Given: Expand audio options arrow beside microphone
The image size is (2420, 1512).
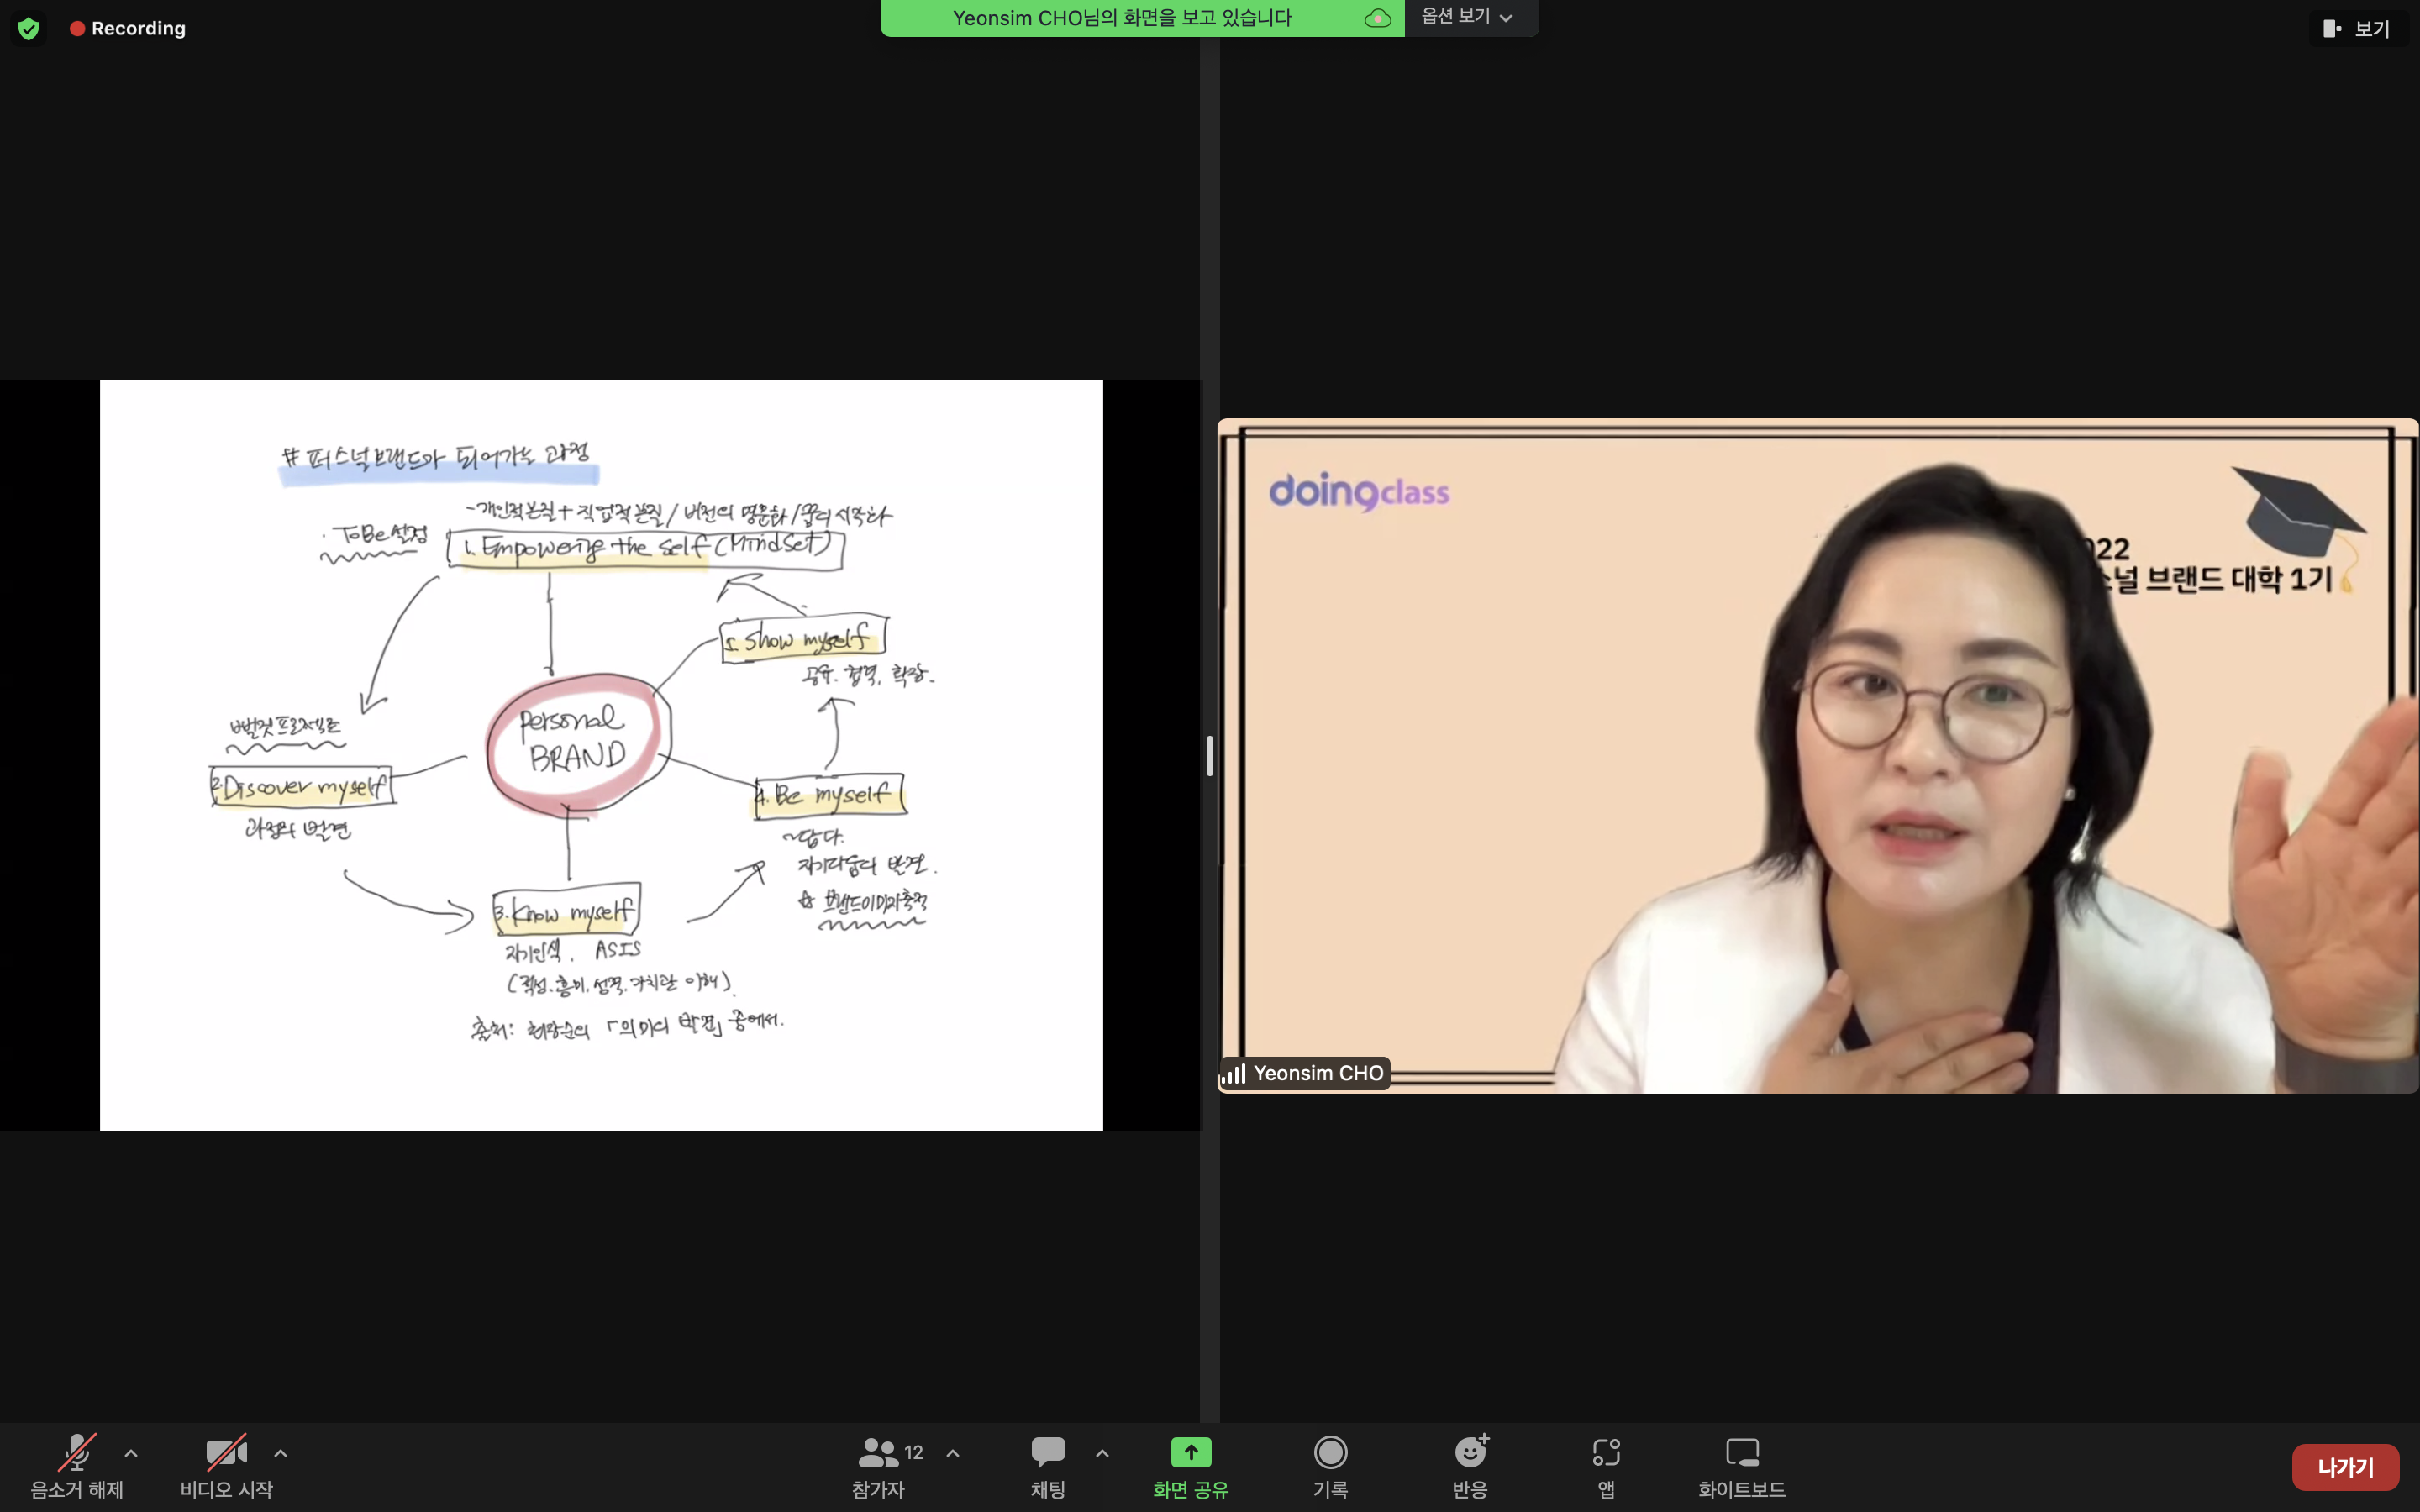Looking at the screenshot, I should [x=131, y=1453].
